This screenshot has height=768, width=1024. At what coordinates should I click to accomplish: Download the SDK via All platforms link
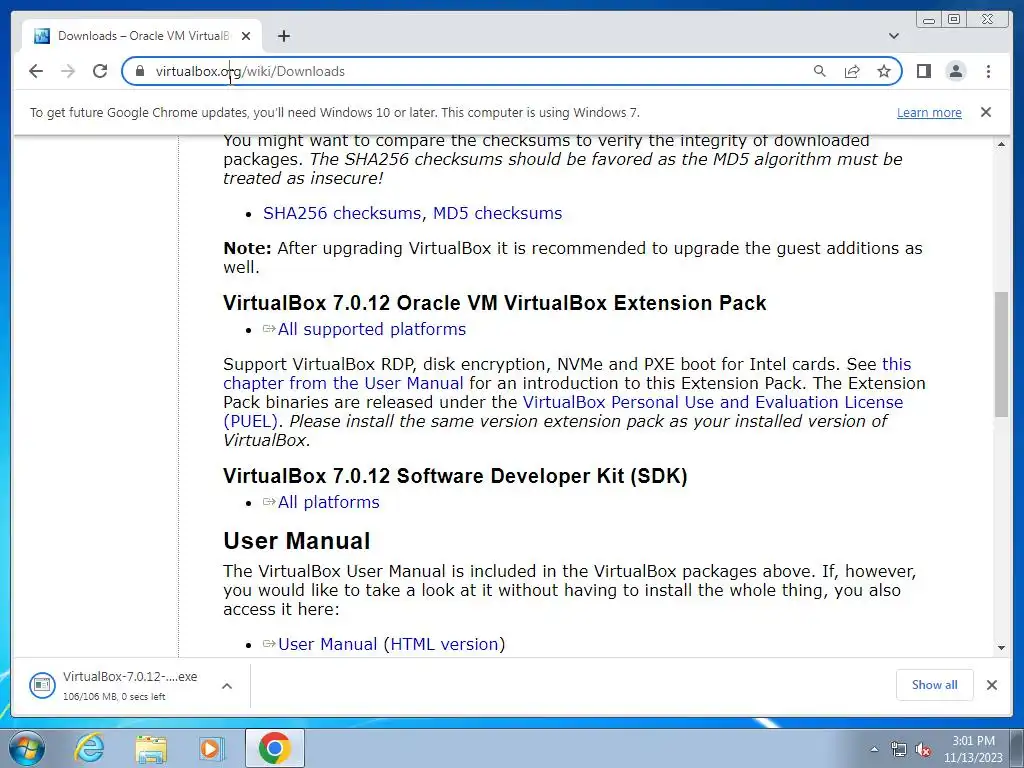(328, 502)
